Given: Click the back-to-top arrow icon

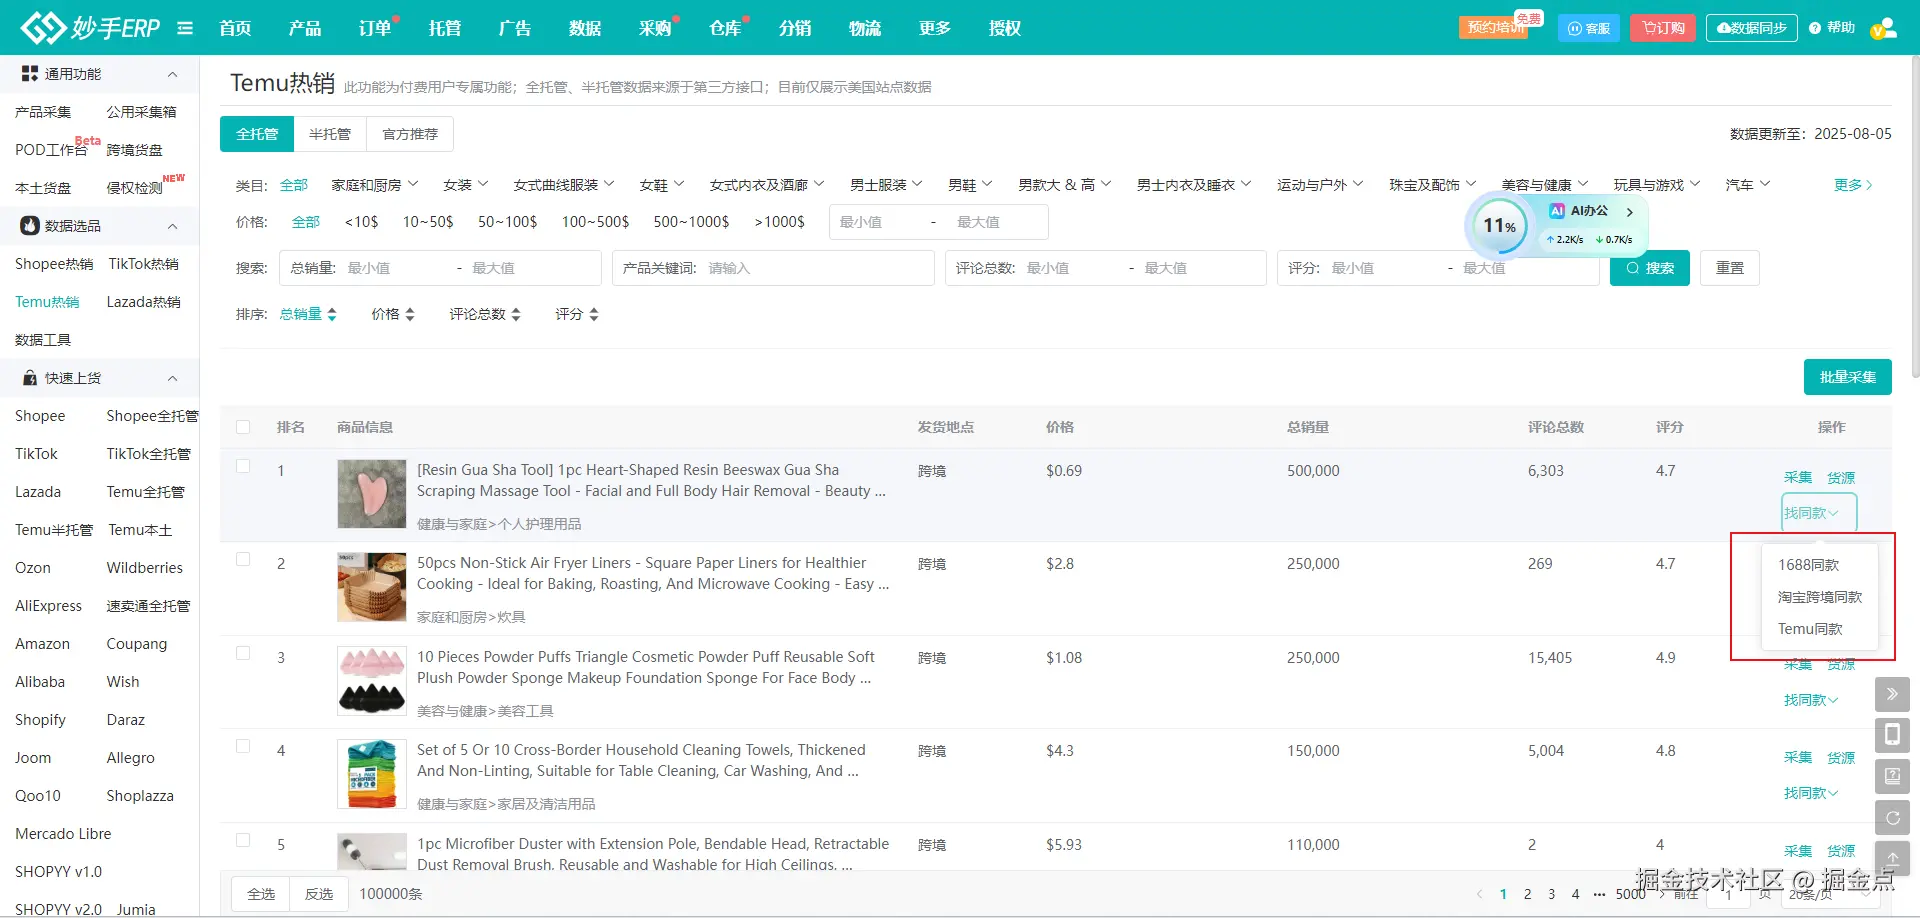Looking at the screenshot, I should (x=1892, y=858).
